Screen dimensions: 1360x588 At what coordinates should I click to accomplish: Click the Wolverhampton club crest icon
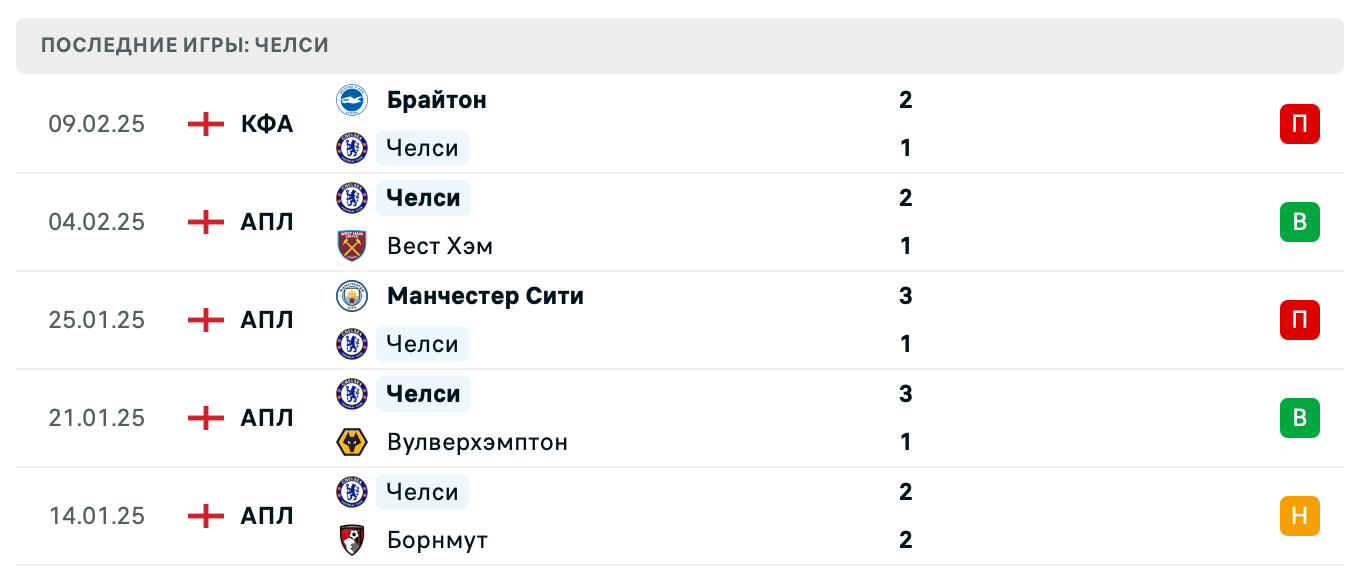click(x=352, y=442)
